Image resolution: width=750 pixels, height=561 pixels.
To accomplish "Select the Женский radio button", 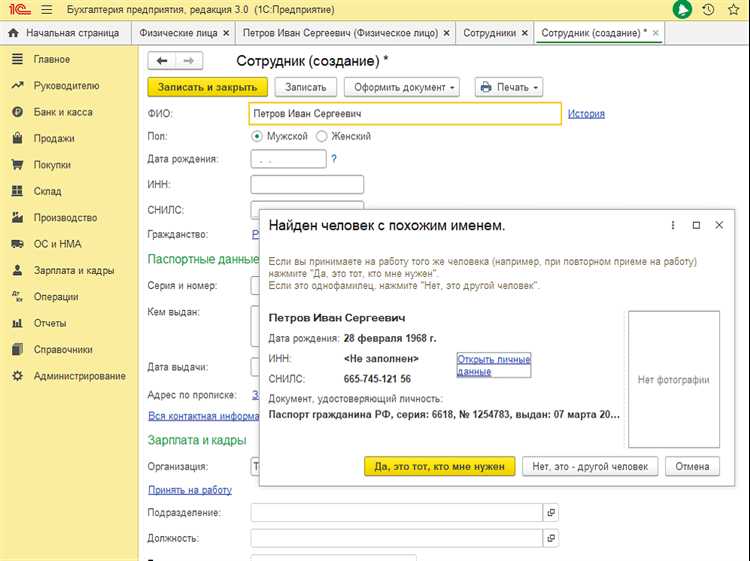I will pyautogui.click(x=321, y=136).
